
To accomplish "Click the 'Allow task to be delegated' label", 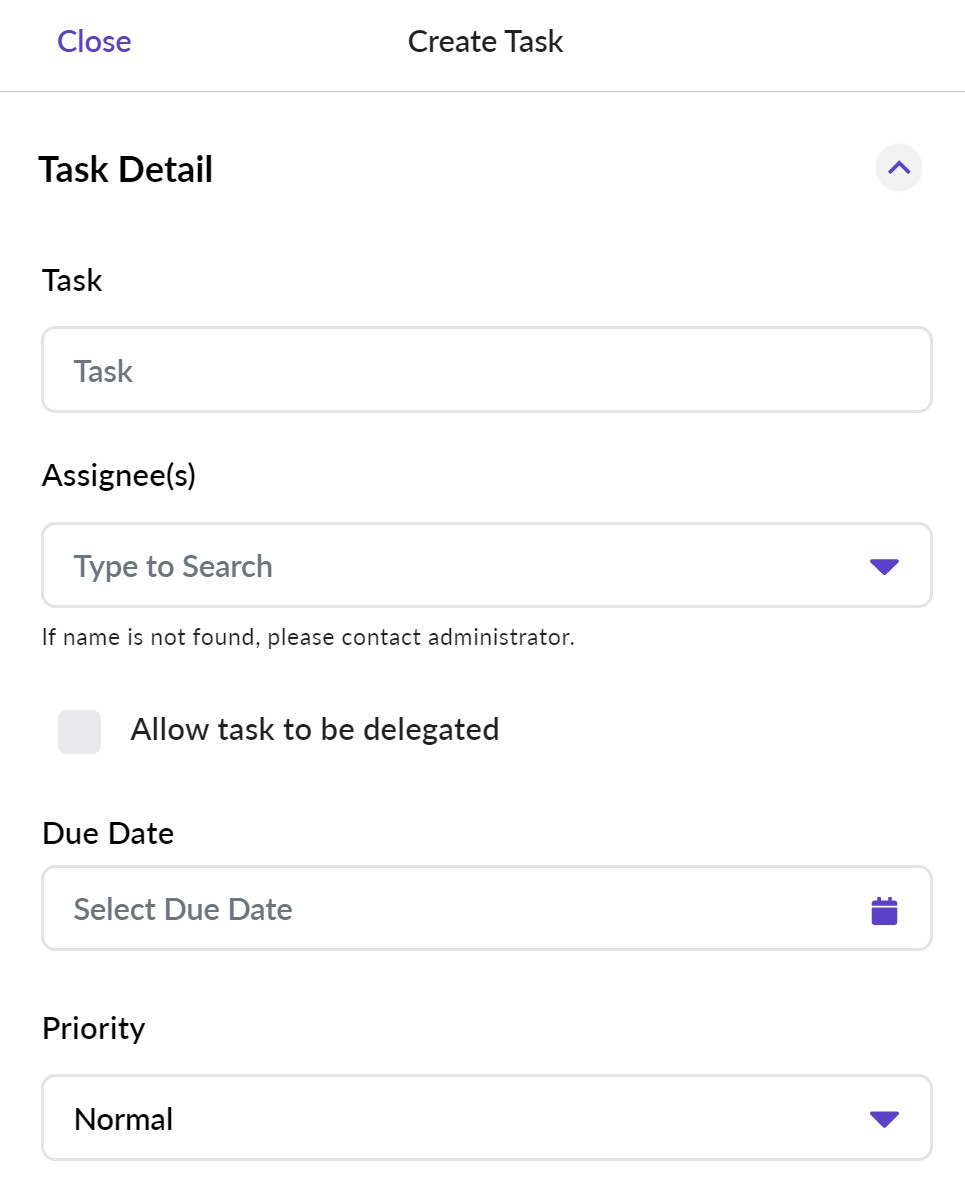I will [x=314, y=730].
